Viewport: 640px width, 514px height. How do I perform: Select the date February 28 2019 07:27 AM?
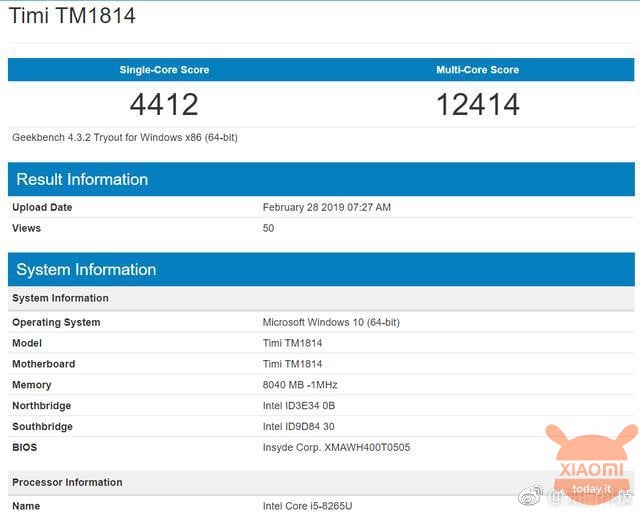327,207
